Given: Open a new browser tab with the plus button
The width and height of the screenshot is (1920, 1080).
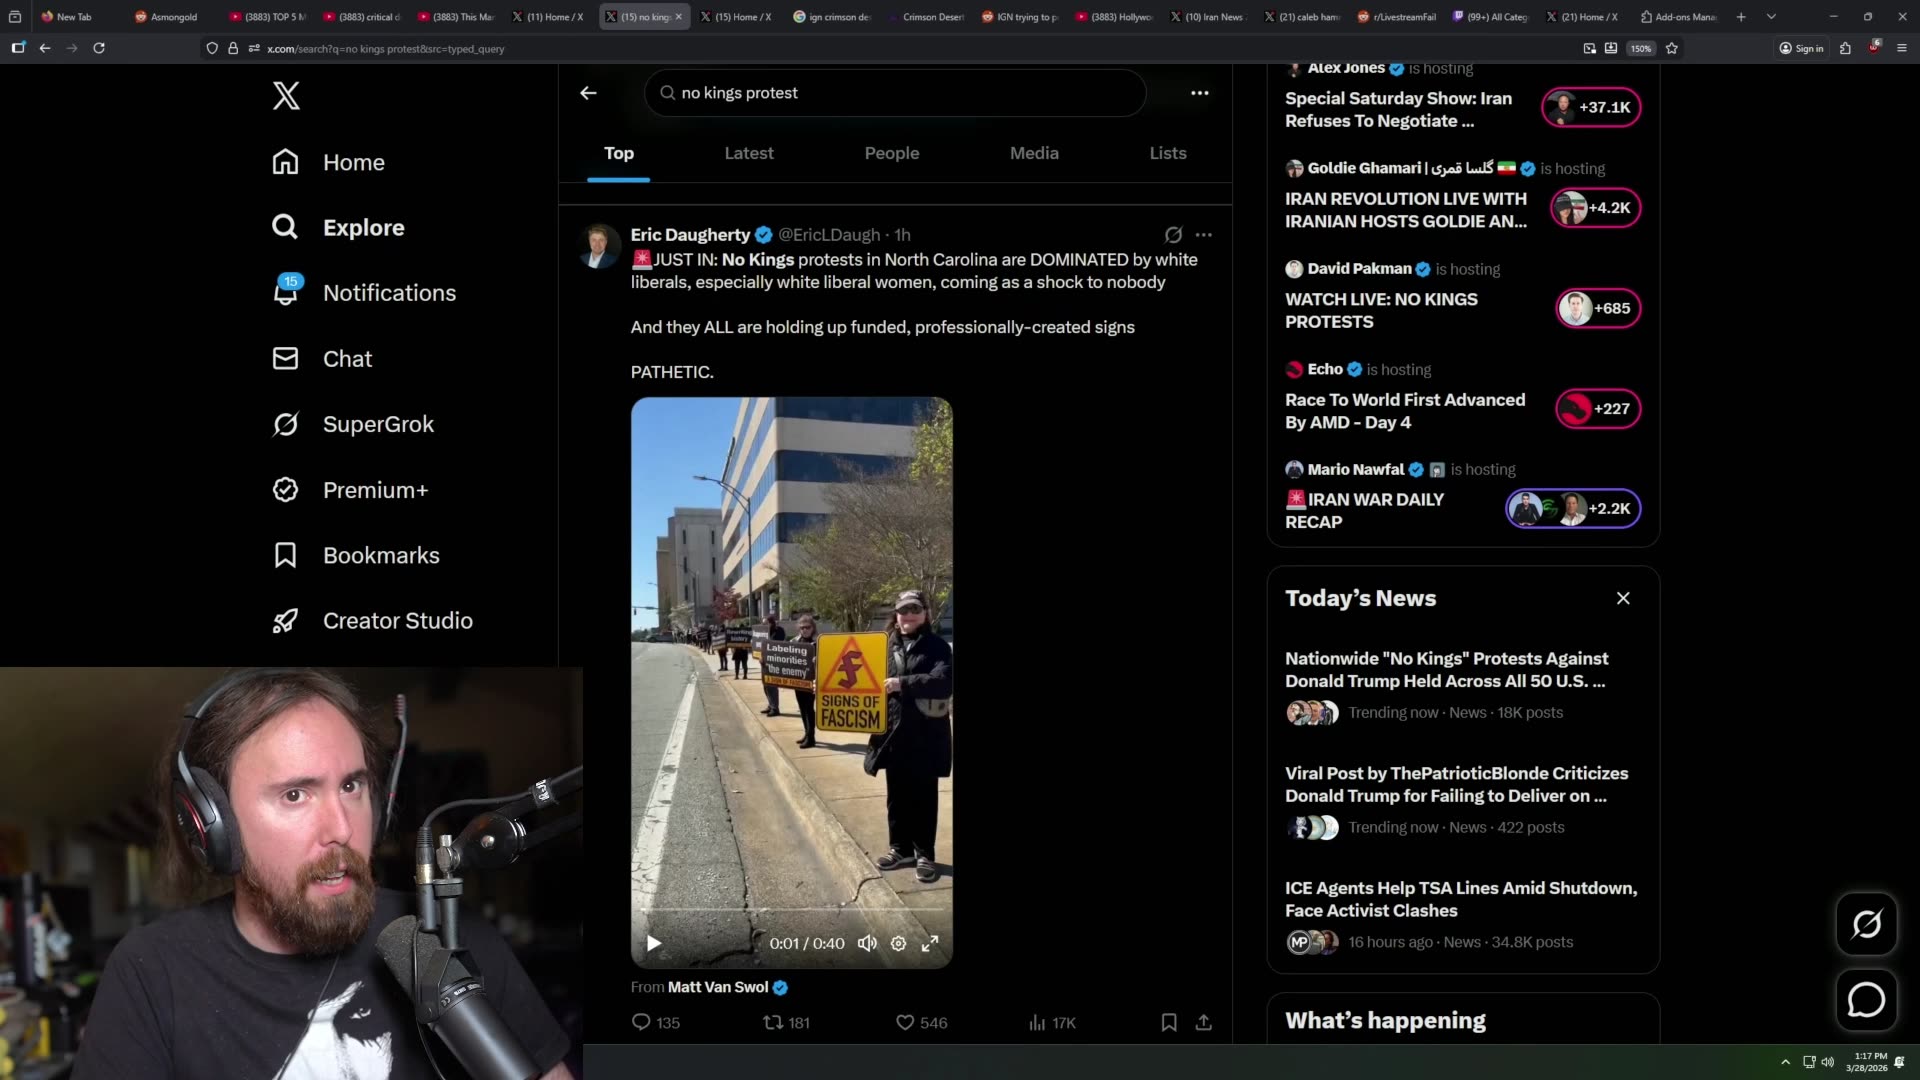Looking at the screenshot, I should pyautogui.click(x=1741, y=17).
